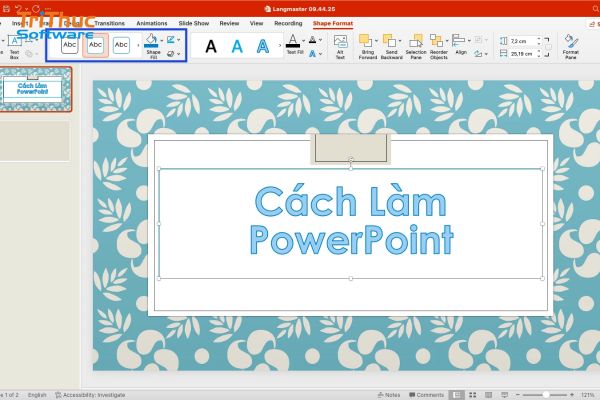Apply the solid blue A WordArt style
This screenshot has height=400, width=600.
pyautogui.click(x=237, y=46)
